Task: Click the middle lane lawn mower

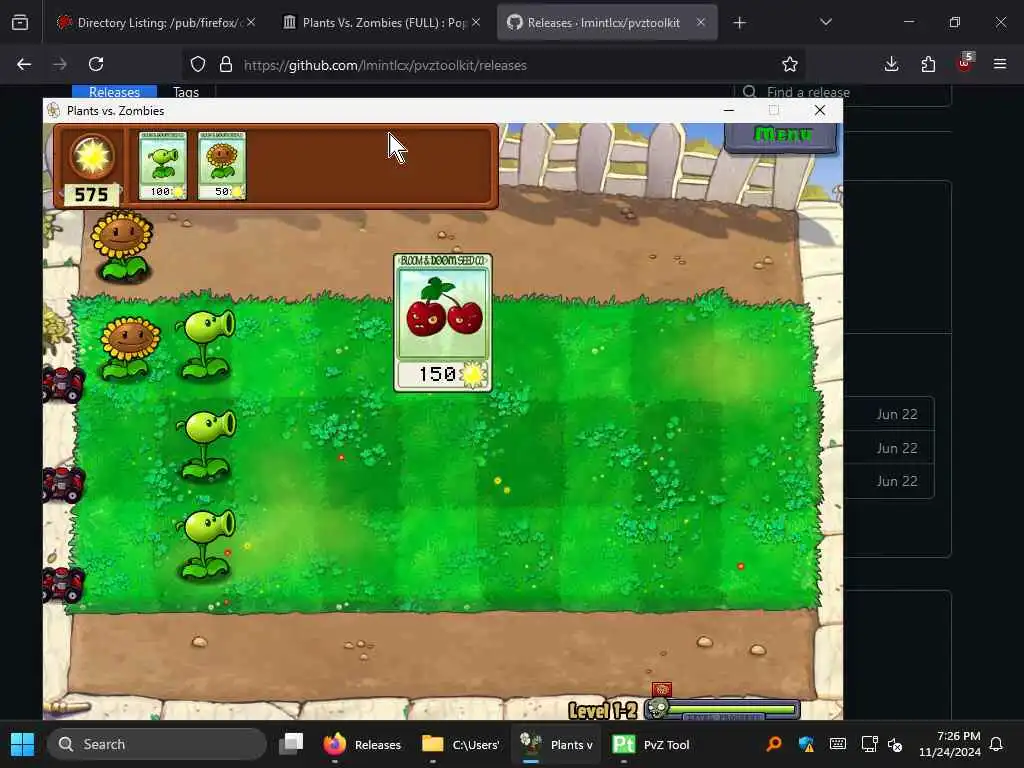Action: click(63, 484)
